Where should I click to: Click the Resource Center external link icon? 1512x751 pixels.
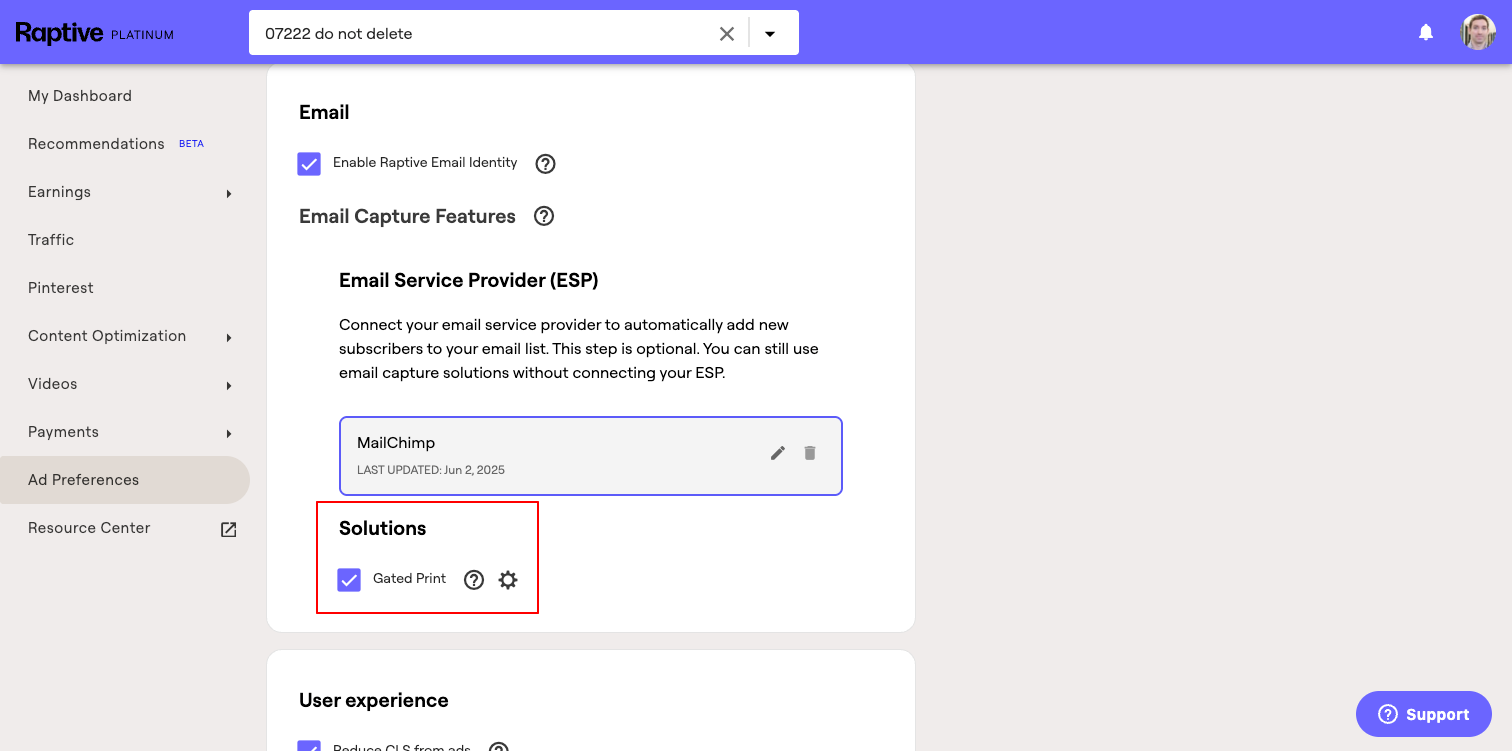pos(229,529)
